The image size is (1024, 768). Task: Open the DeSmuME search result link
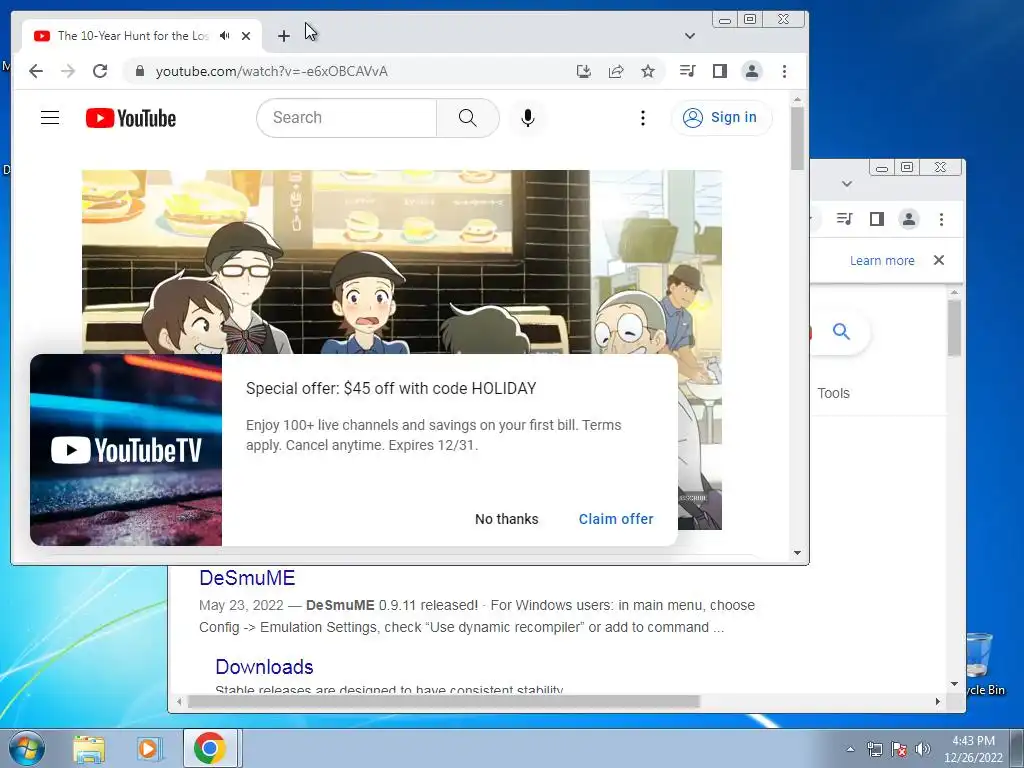(x=247, y=578)
